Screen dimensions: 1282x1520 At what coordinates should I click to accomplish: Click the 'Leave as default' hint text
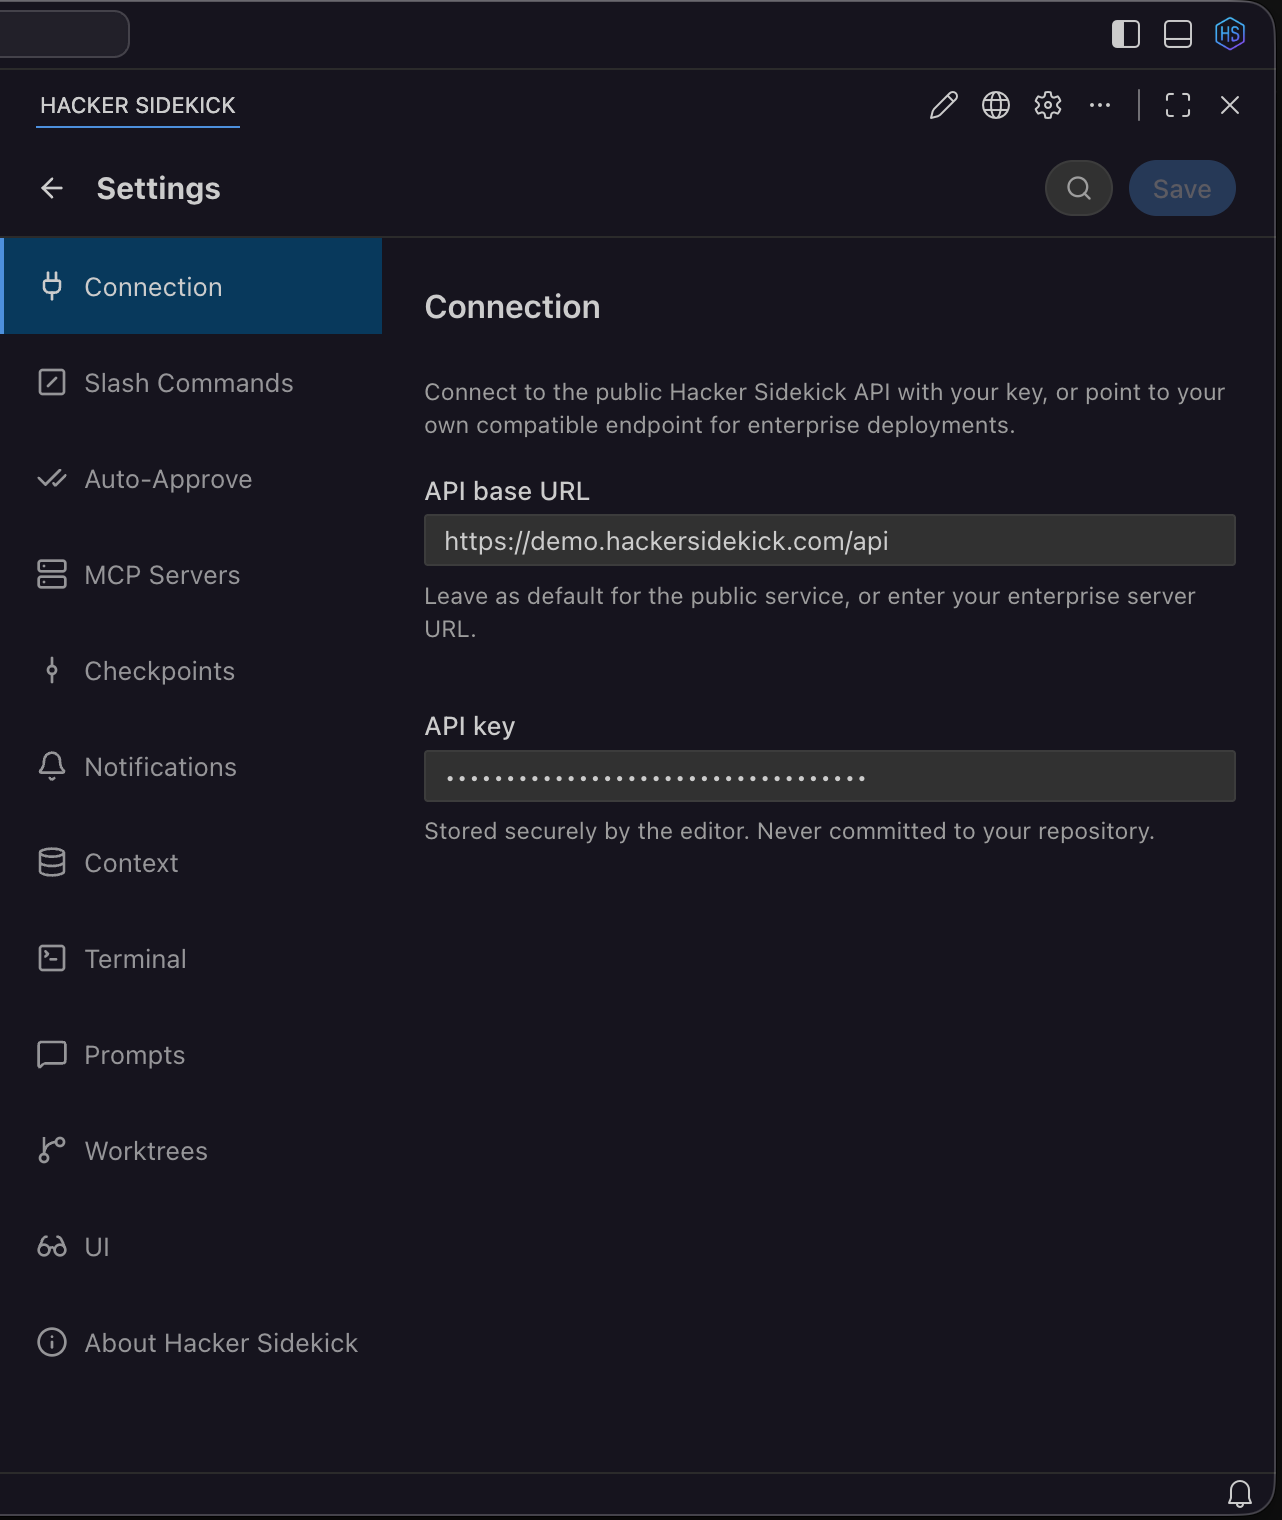pos(810,612)
